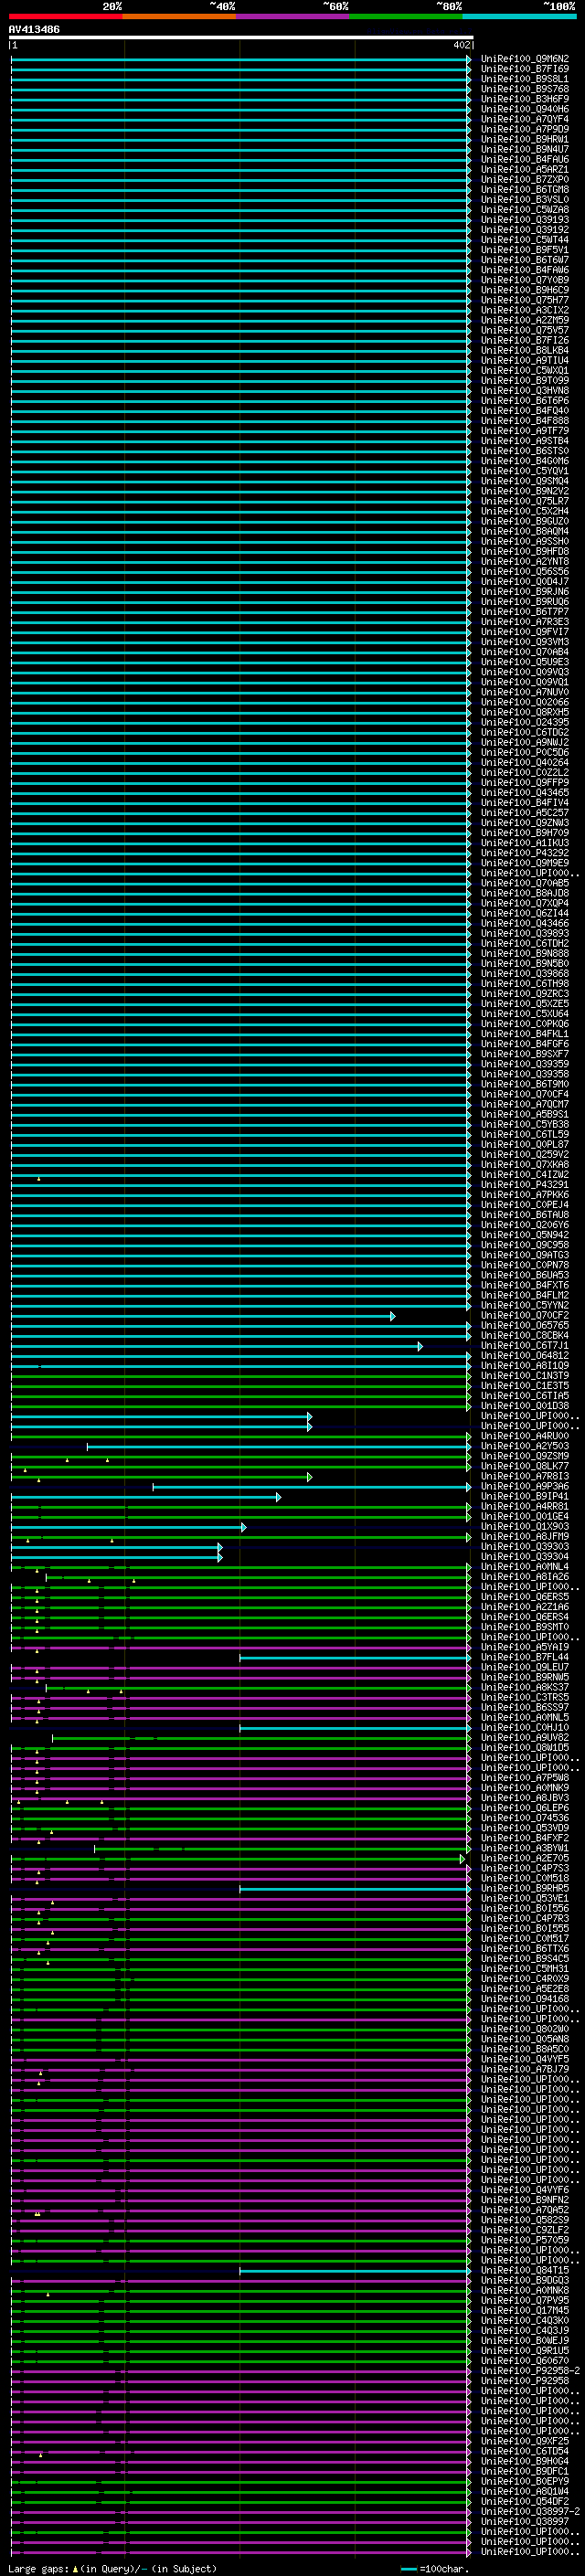Click label UniRef100_A2E705

tap(525, 1859)
